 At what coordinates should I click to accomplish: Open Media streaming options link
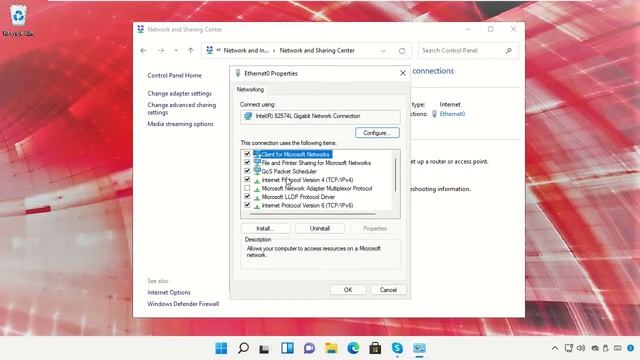click(x=180, y=124)
